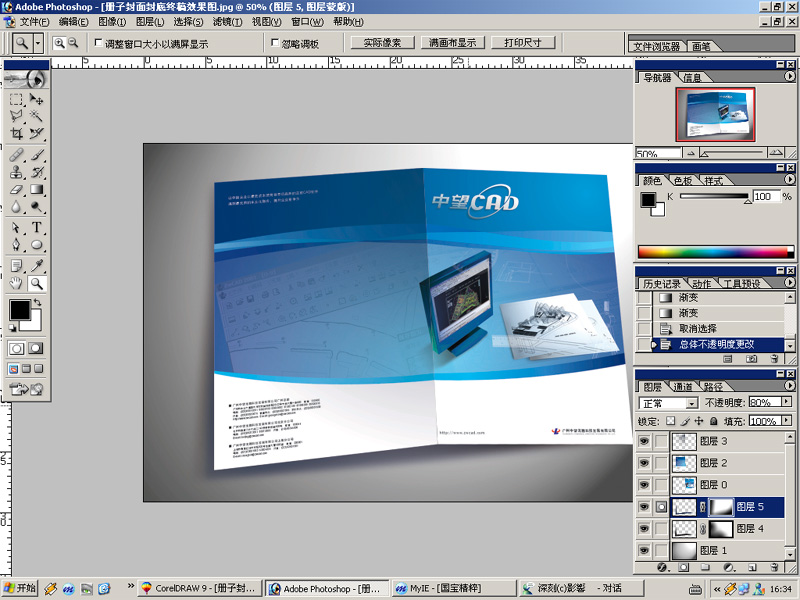Select the Blur tool
Image resolution: width=800 pixels, height=600 pixels.
[x=16, y=207]
